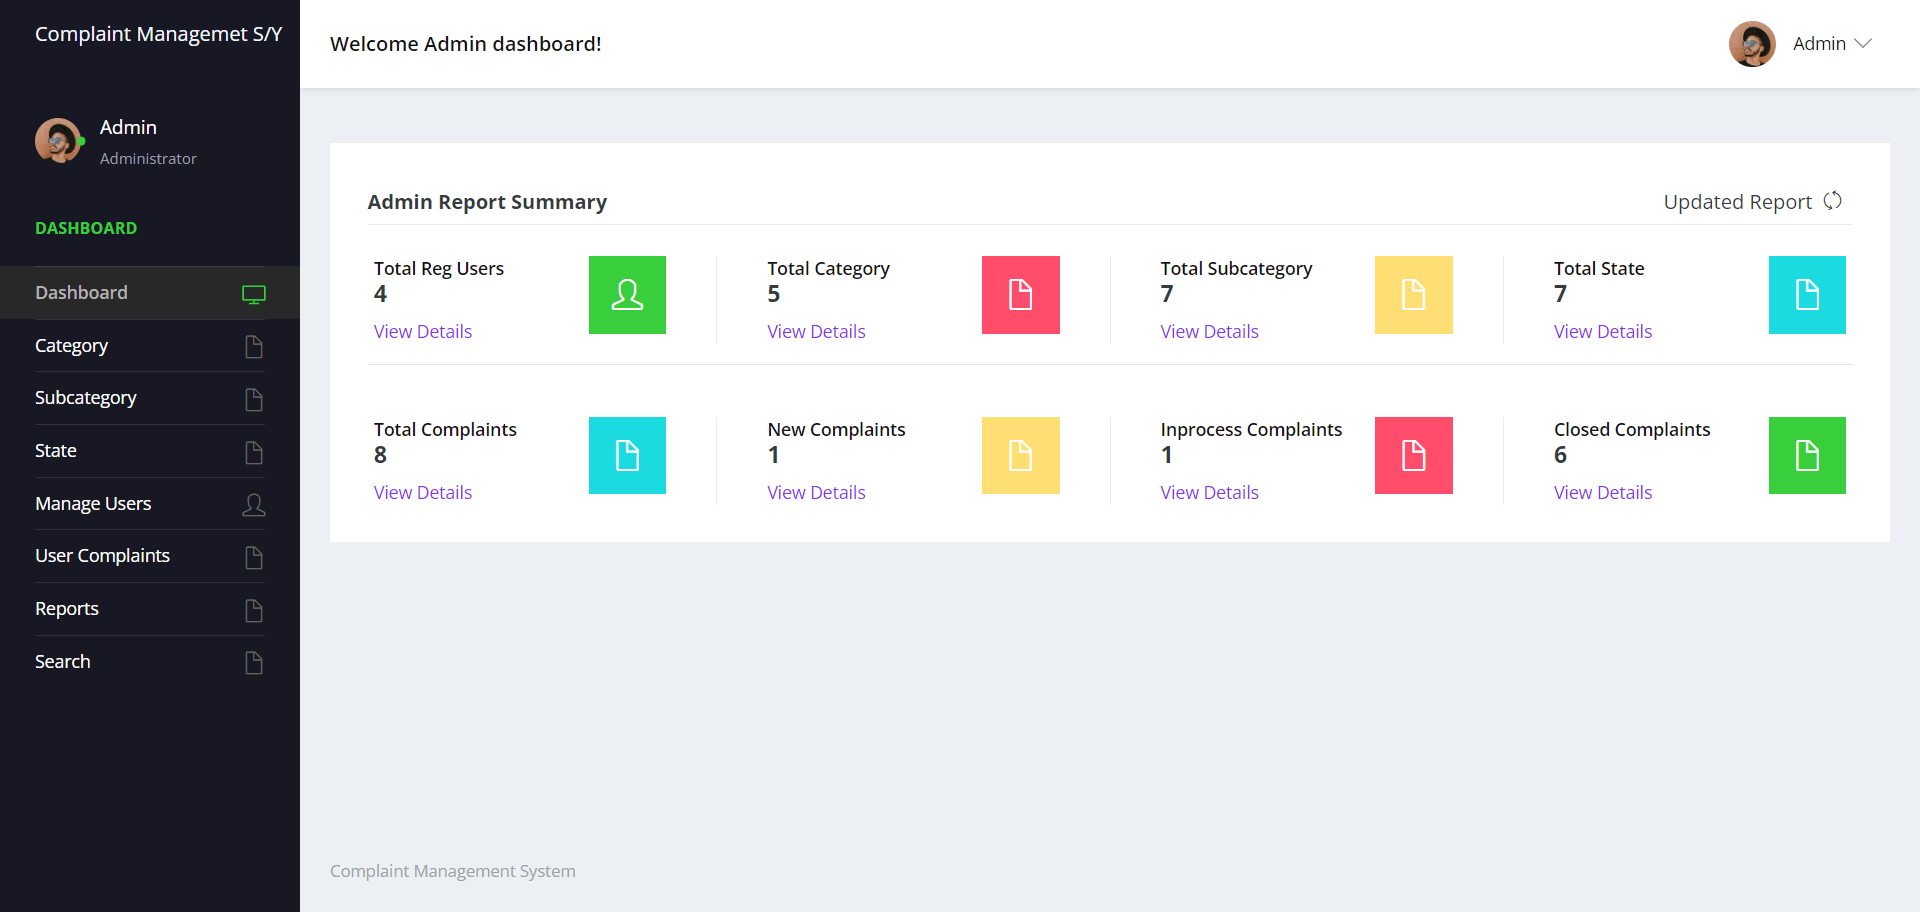Viewport: 1920px width, 912px height.
Task: Click the chevron next to Admin username
Action: pos(1864,44)
